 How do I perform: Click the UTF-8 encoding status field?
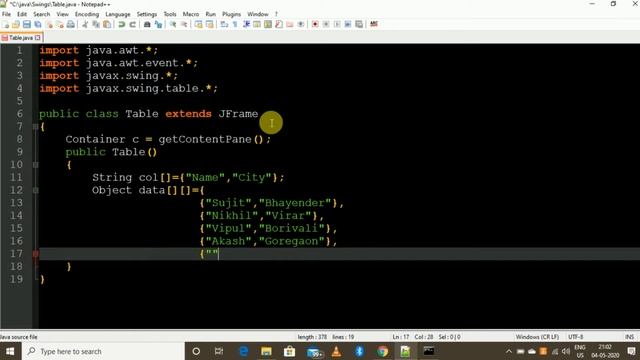576,337
